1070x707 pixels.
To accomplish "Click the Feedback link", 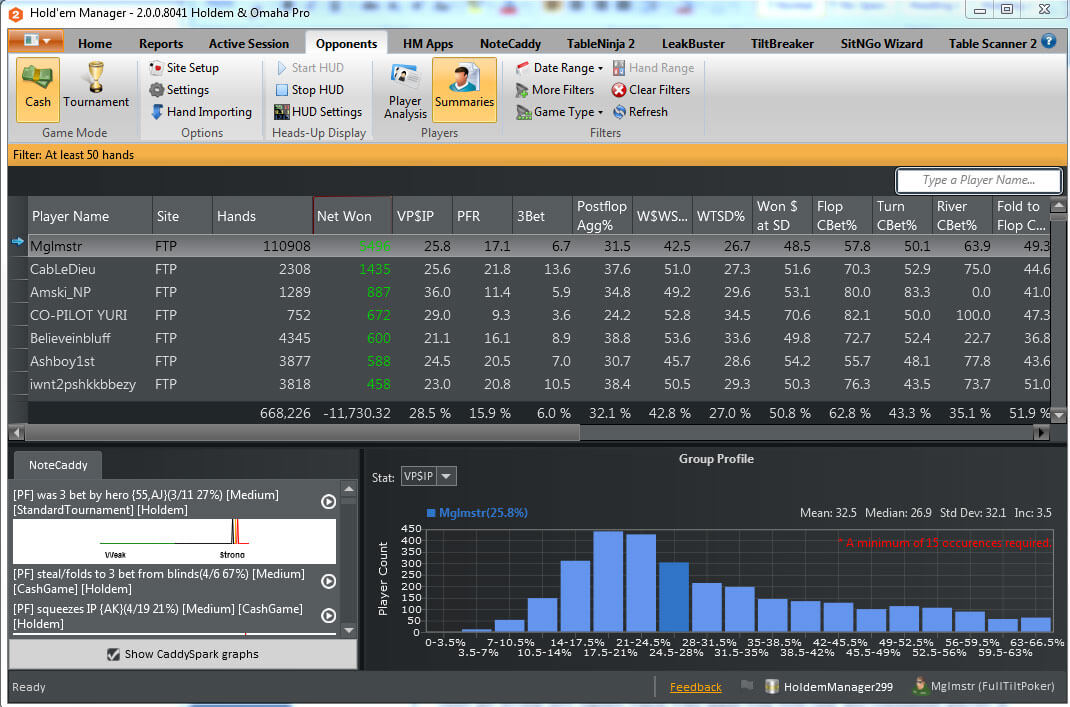I will click(695, 687).
